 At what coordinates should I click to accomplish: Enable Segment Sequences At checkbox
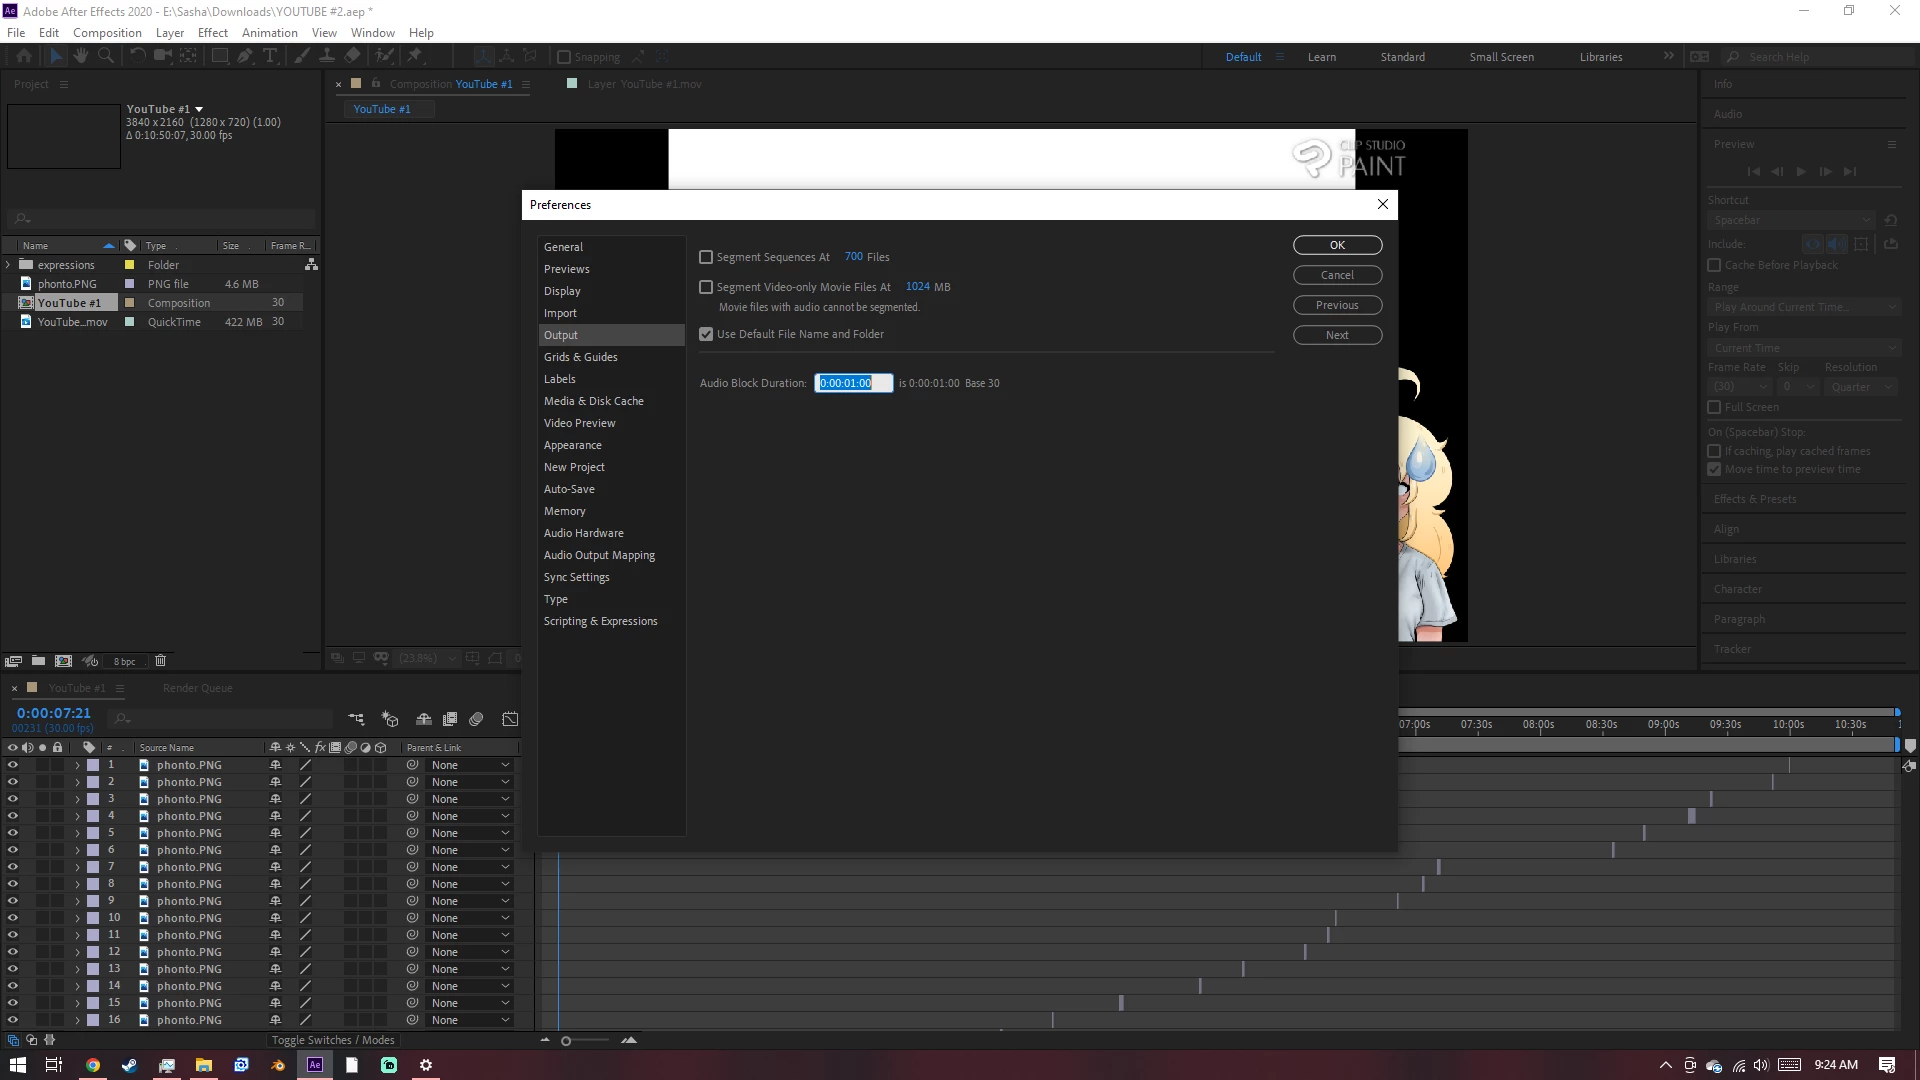[x=706, y=257]
